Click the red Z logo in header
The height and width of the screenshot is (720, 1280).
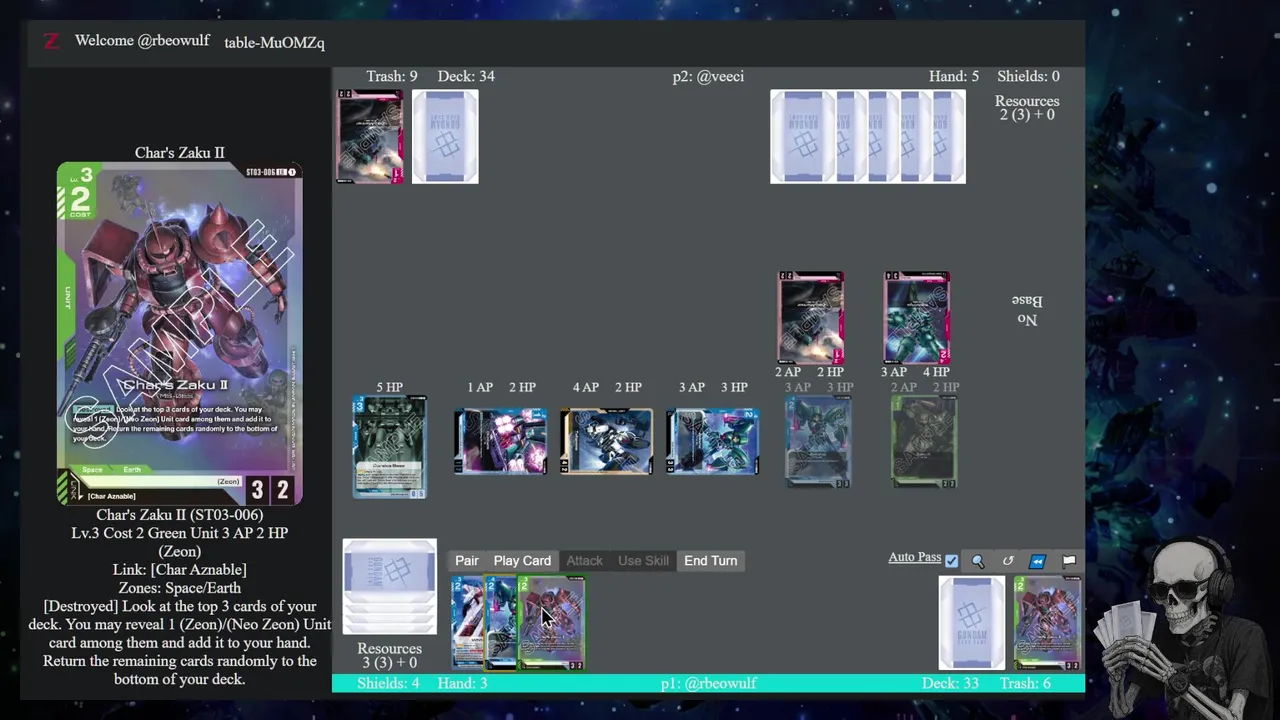(51, 41)
